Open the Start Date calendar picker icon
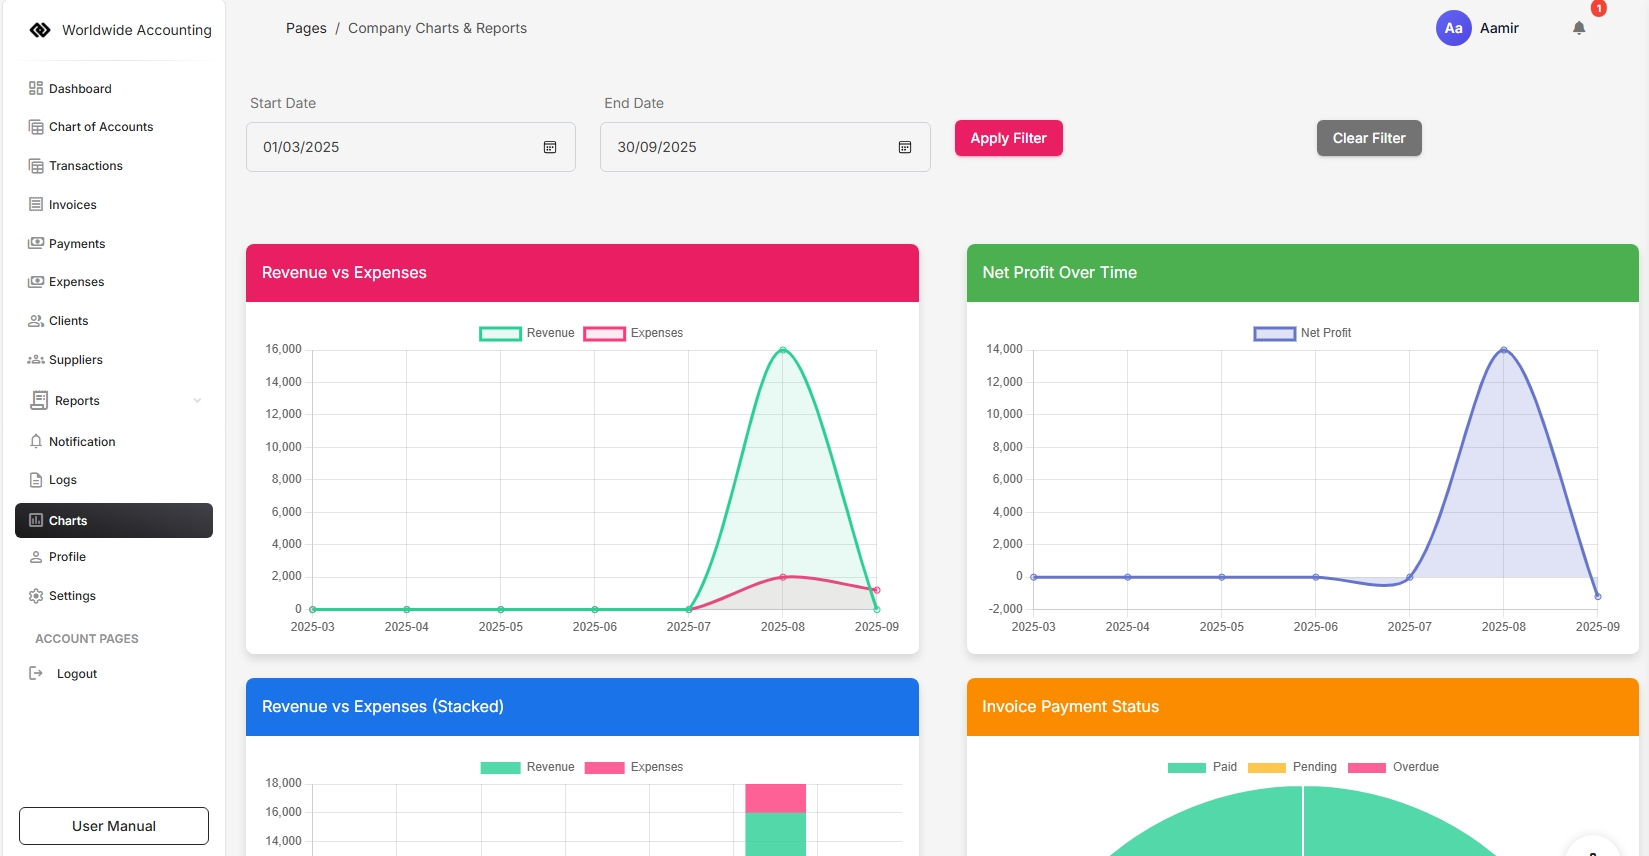This screenshot has height=856, width=1649. click(x=549, y=147)
